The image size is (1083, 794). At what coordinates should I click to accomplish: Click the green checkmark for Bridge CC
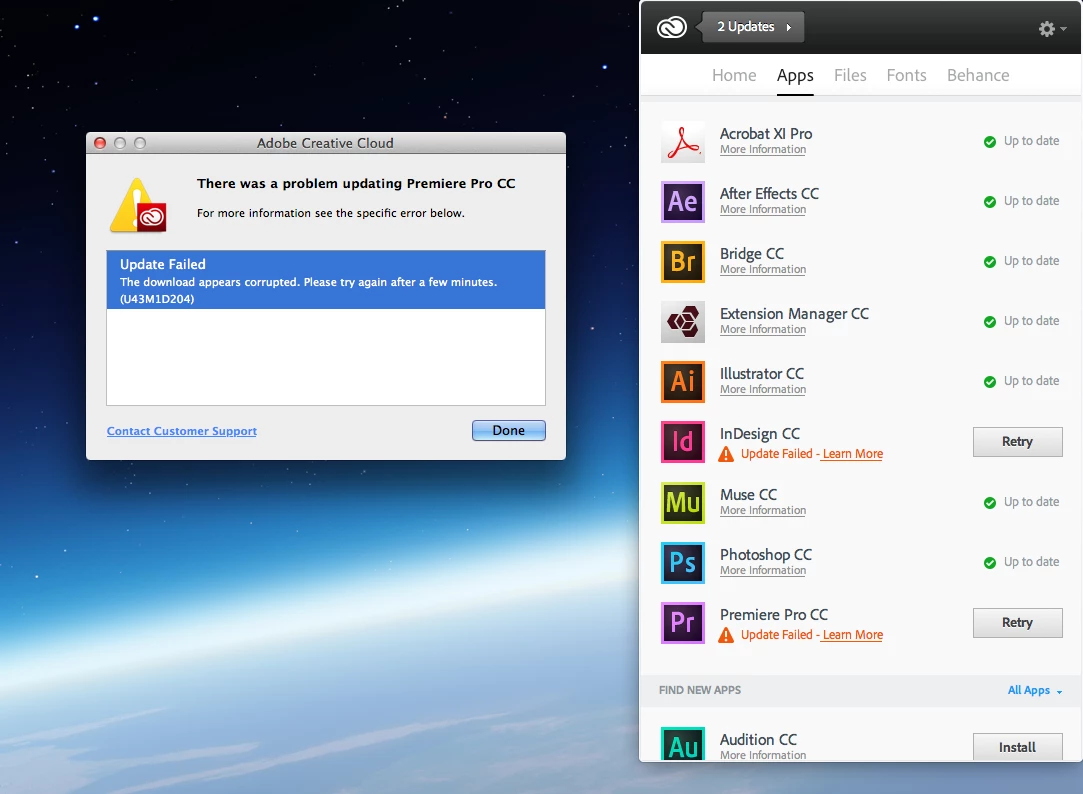990,262
